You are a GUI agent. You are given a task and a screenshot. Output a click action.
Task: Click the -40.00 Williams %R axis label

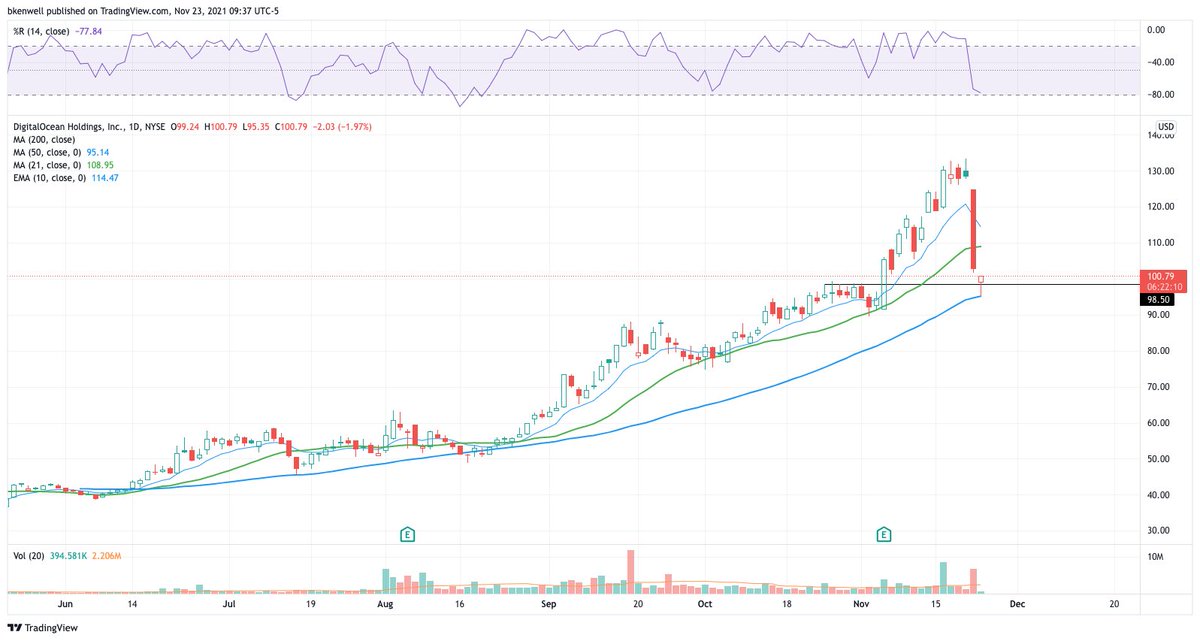tap(1160, 62)
